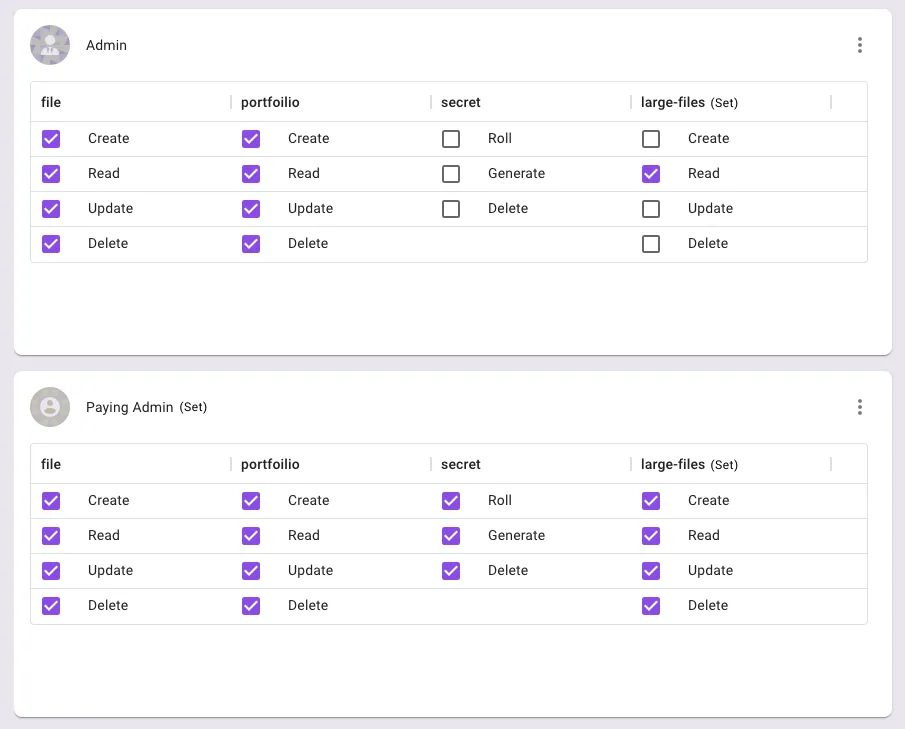Viewport: 905px width, 729px height.
Task: Click the Paying Admin avatar icon
Action: 50,407
